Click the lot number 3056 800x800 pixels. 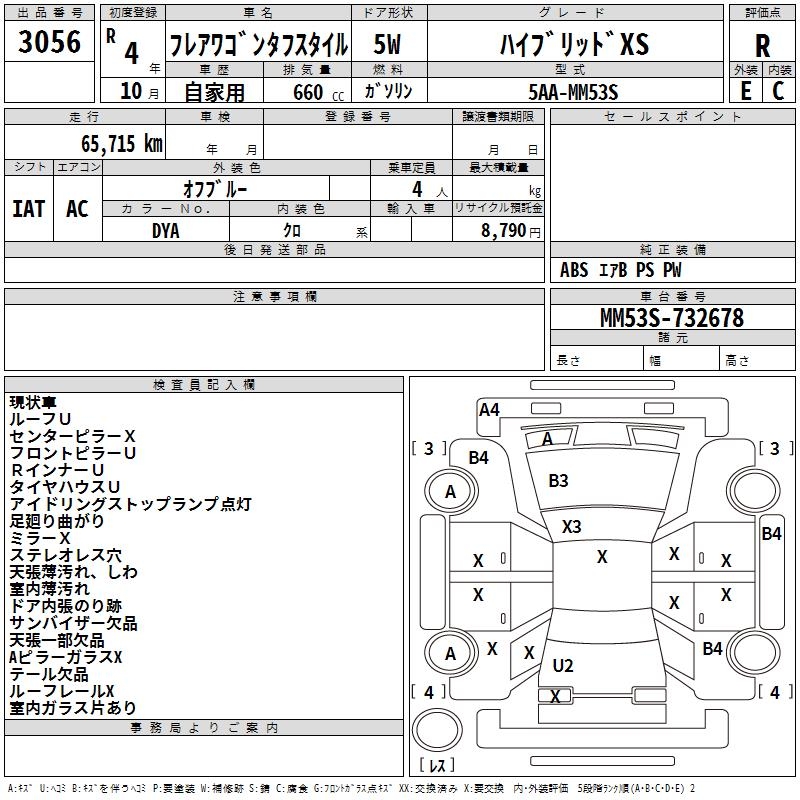[x=49, y=41]
